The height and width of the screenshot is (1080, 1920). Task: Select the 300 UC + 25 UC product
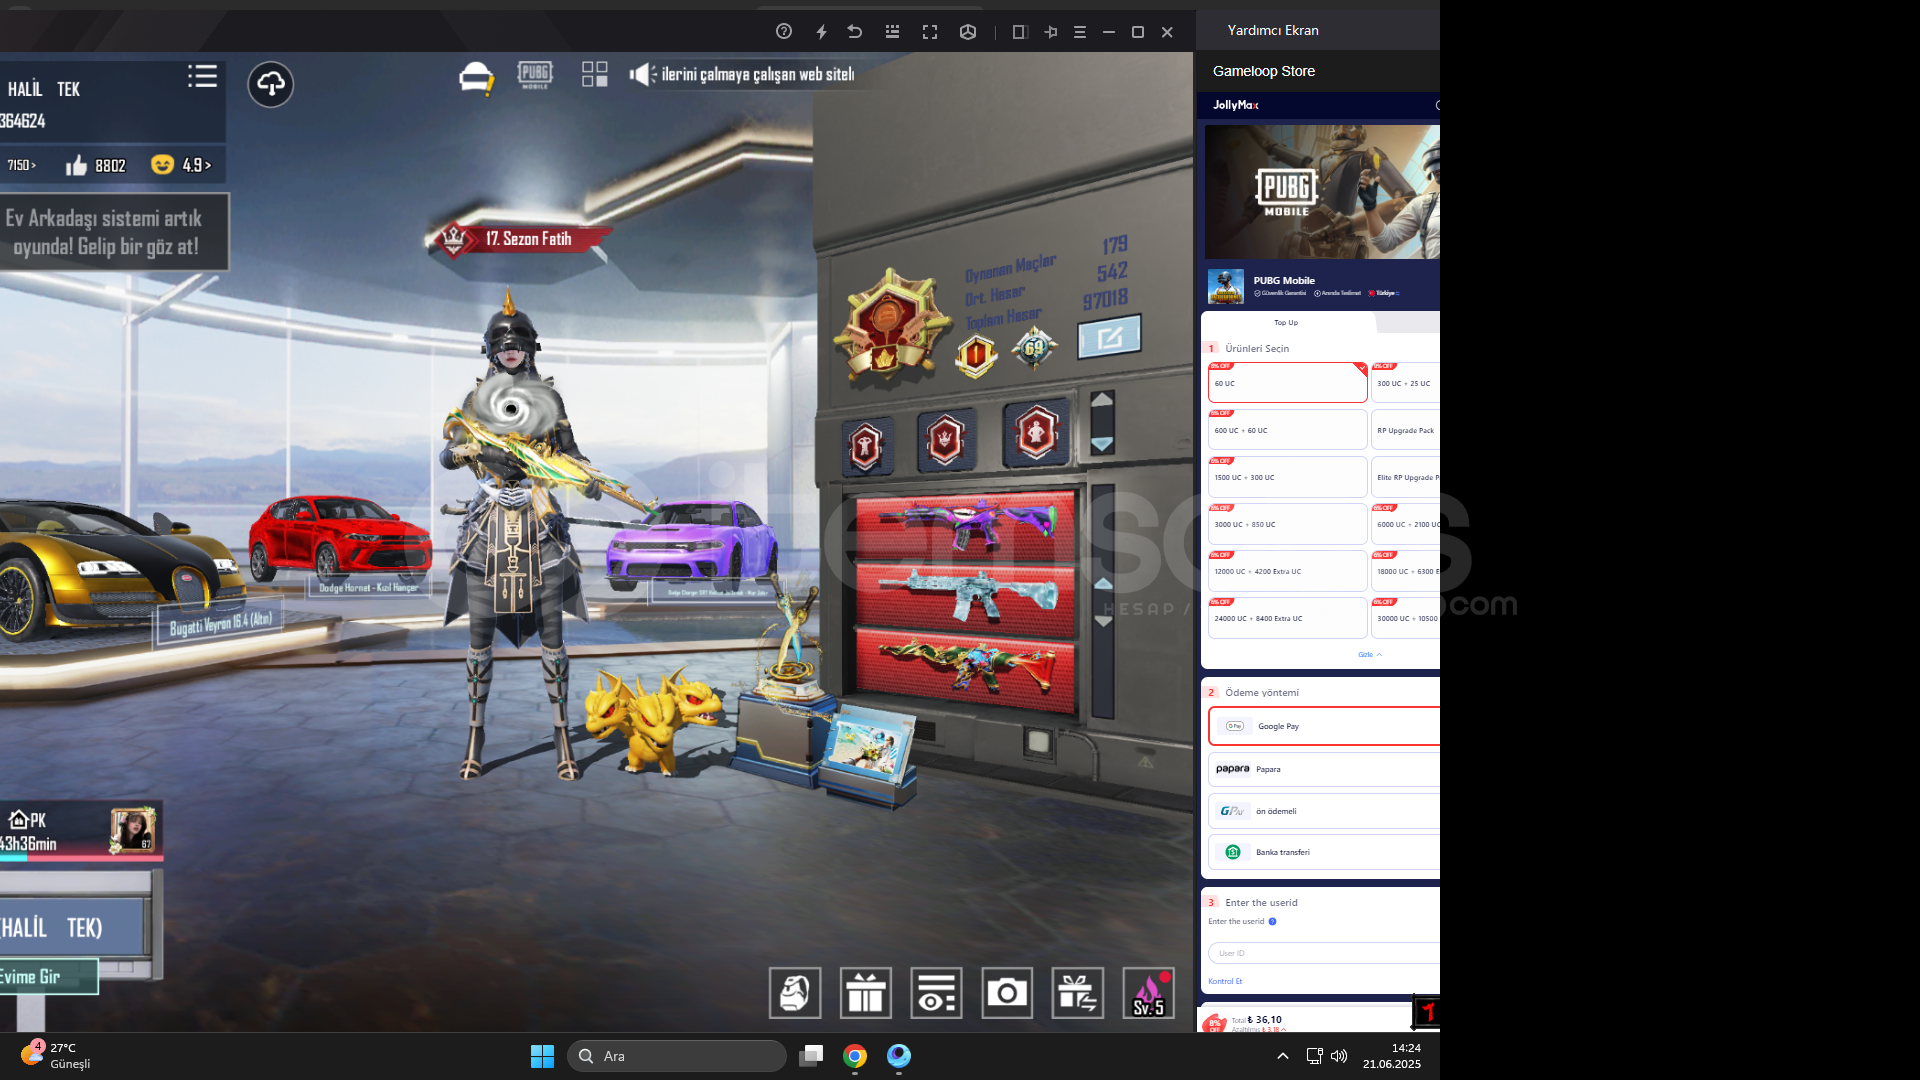tap(1405, 383)
